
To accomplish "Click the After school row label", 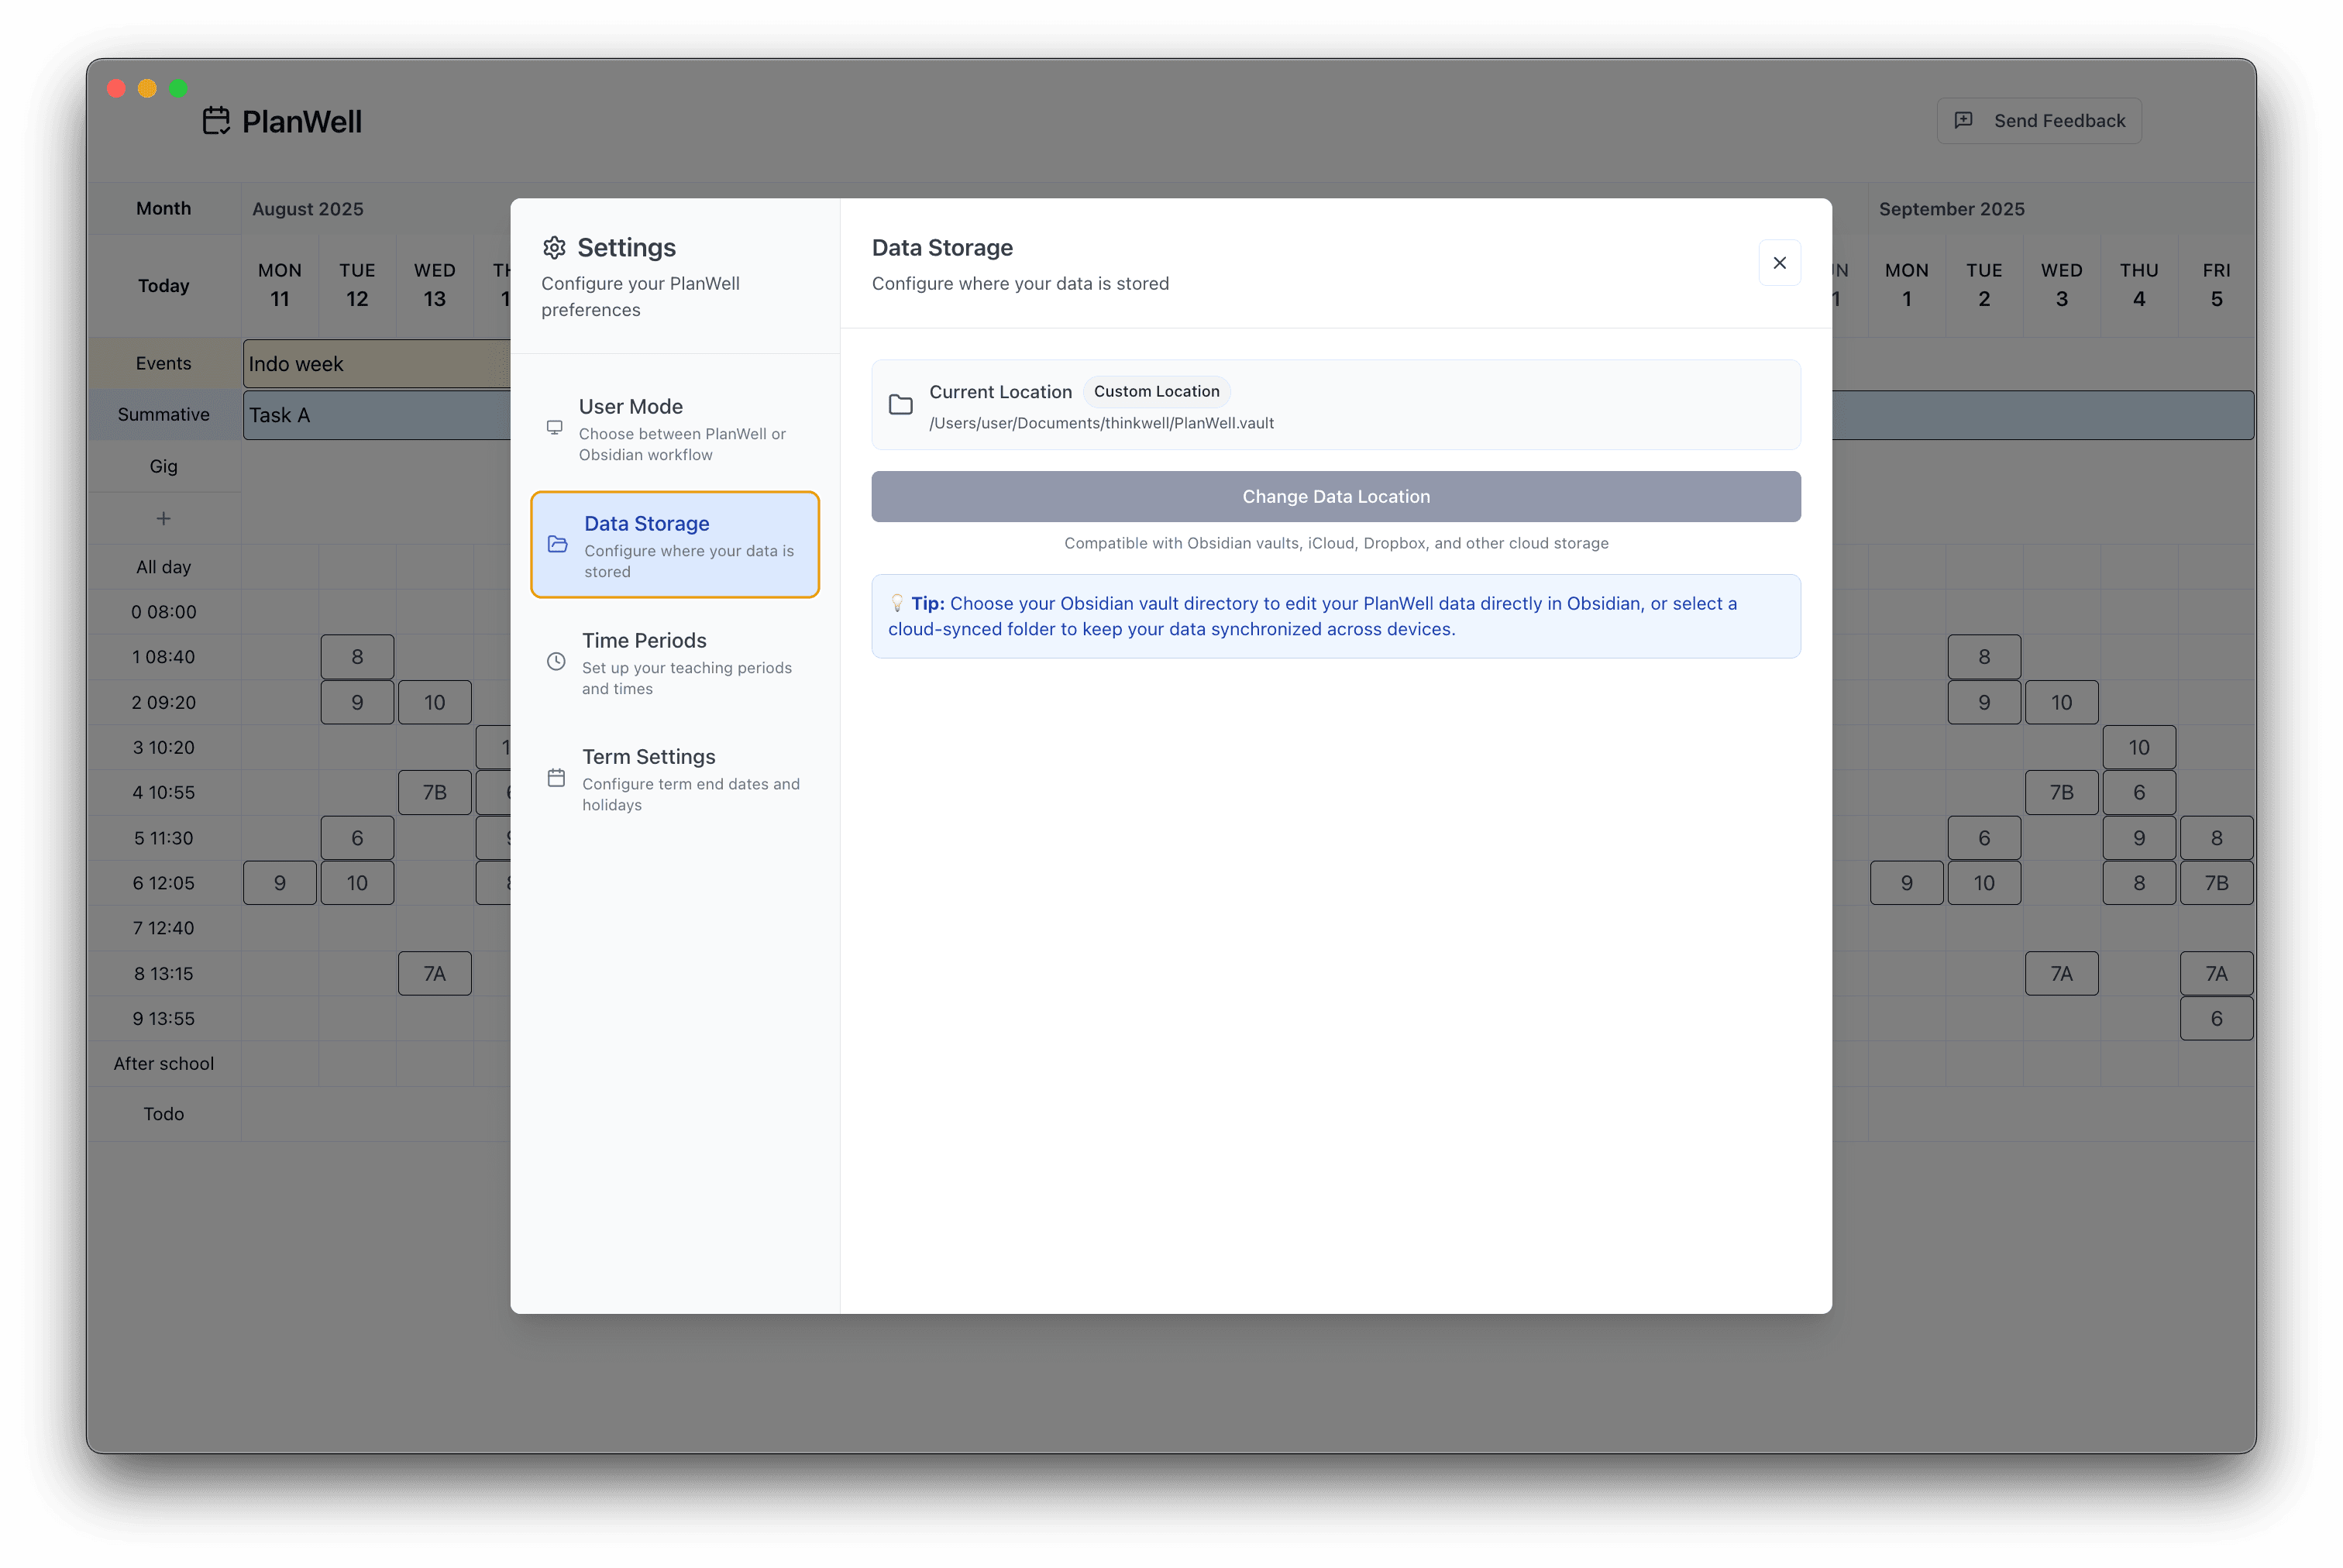I will [163, 1064].
